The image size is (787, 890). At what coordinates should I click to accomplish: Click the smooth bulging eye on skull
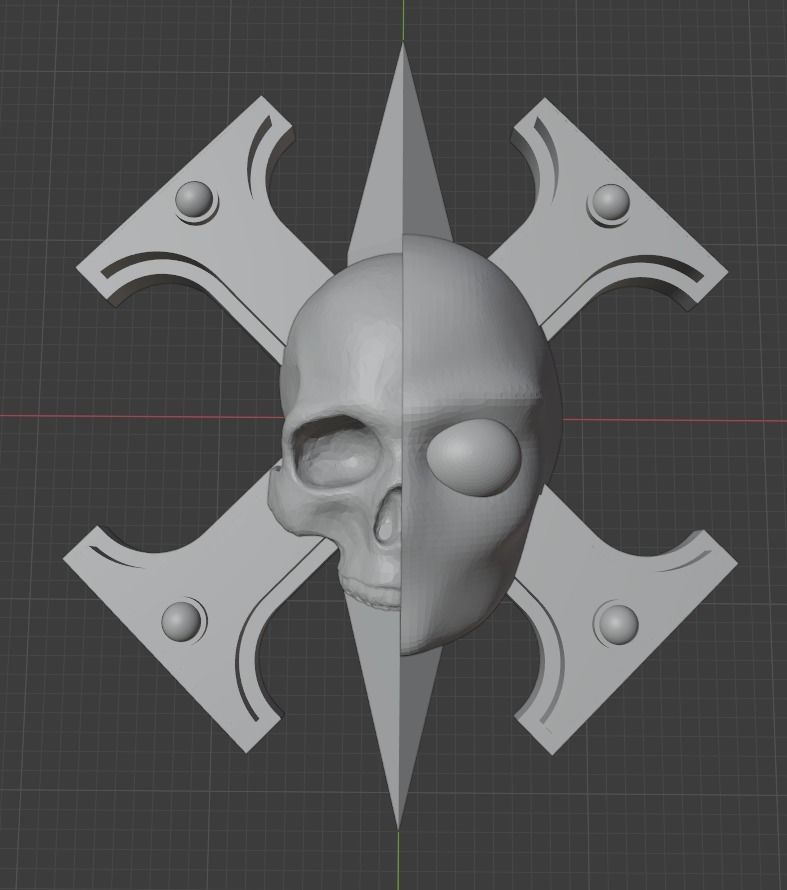click(474, 457)
